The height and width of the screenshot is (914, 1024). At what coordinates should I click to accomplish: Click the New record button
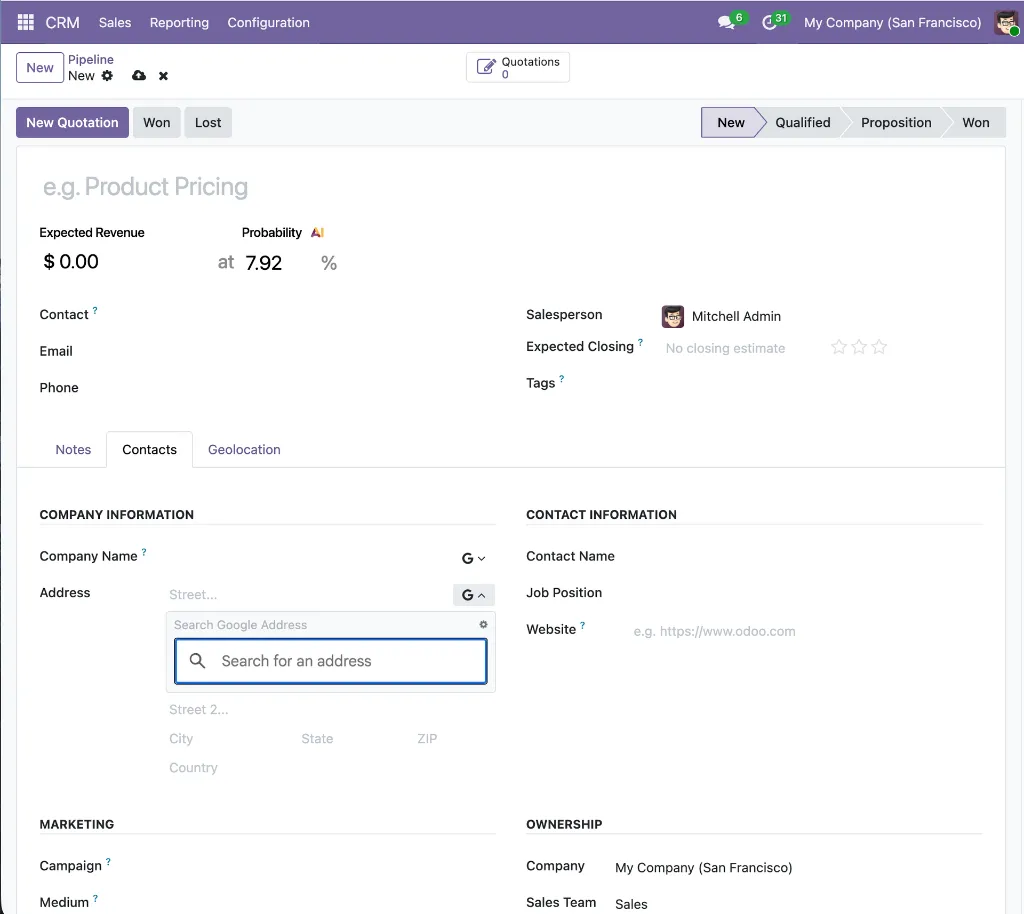(x=40, y=67)
